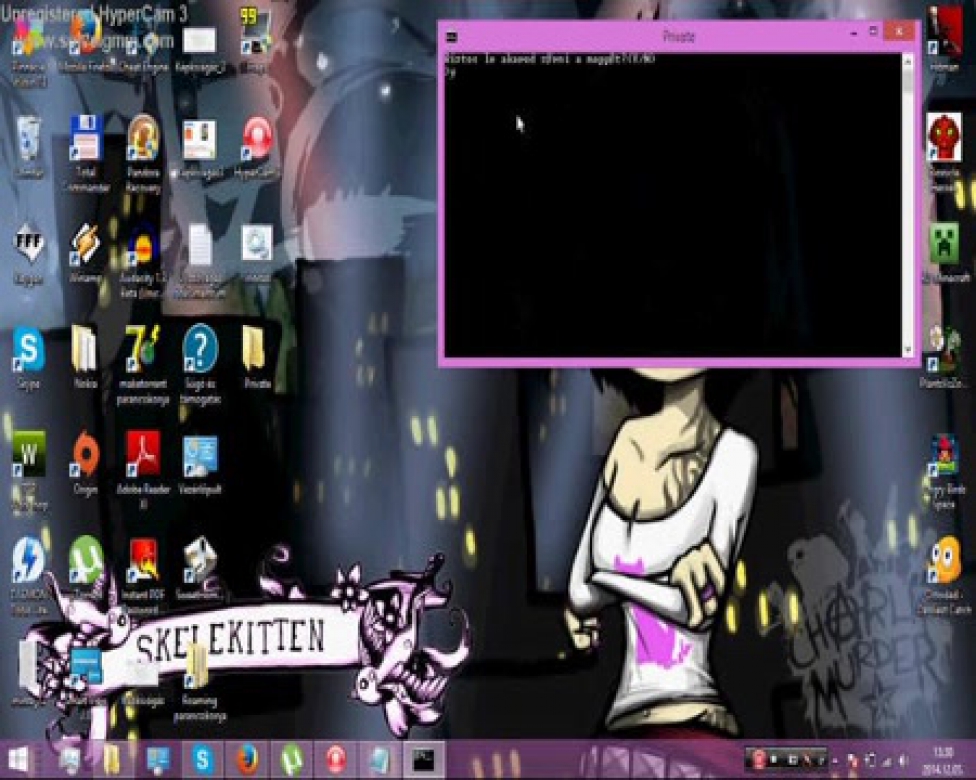This screenshot has height=780, width=976.
Task: Open the yellow 7 lightning desktop shortcut
Action: [143, 364]
